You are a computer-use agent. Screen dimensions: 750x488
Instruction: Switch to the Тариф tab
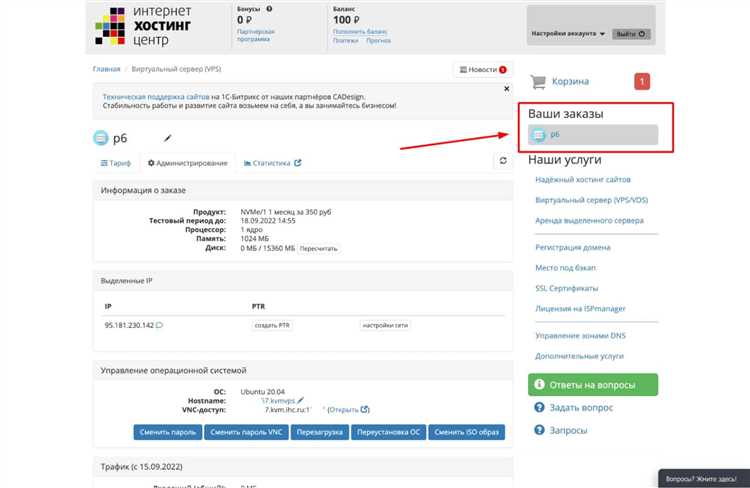coord(115,163)
